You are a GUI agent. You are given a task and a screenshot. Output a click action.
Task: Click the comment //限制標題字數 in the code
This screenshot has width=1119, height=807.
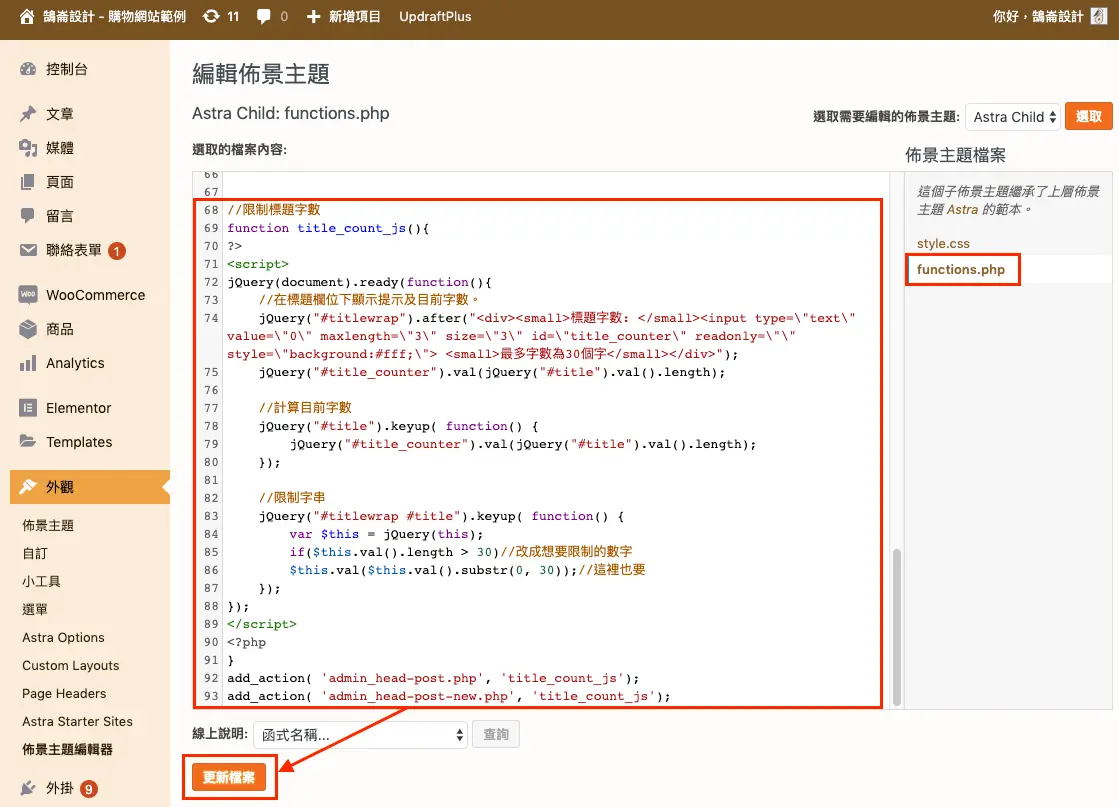274,210
